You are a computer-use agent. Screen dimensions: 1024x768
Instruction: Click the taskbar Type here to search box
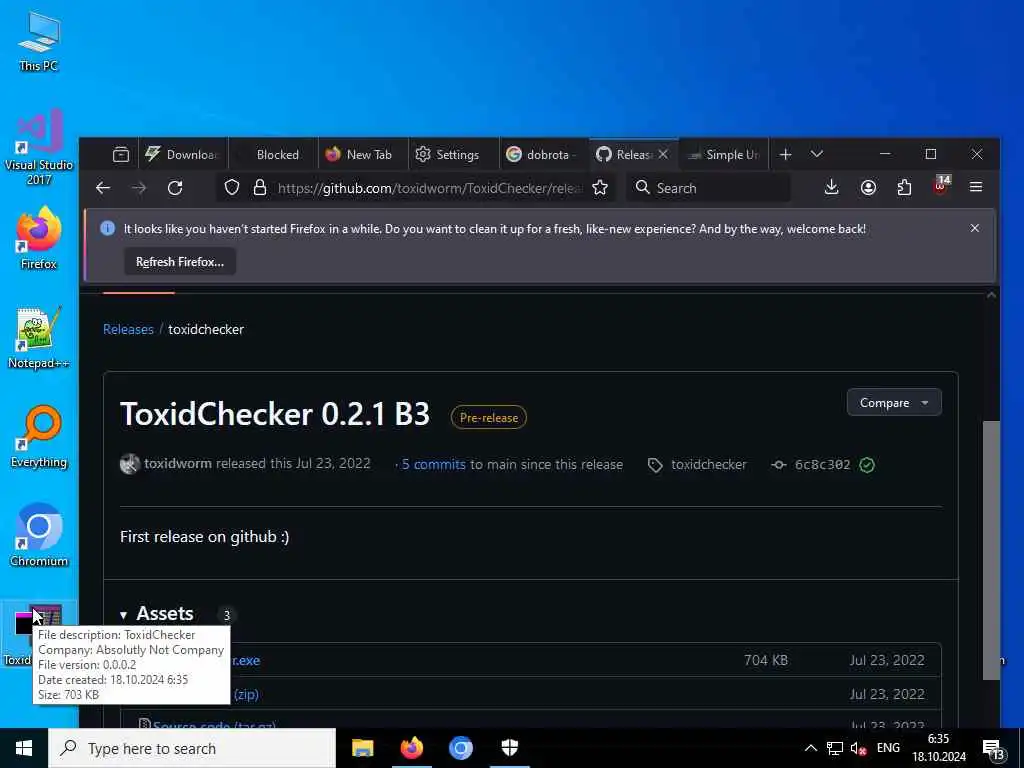pyautogui.click(x=192, y=748)
